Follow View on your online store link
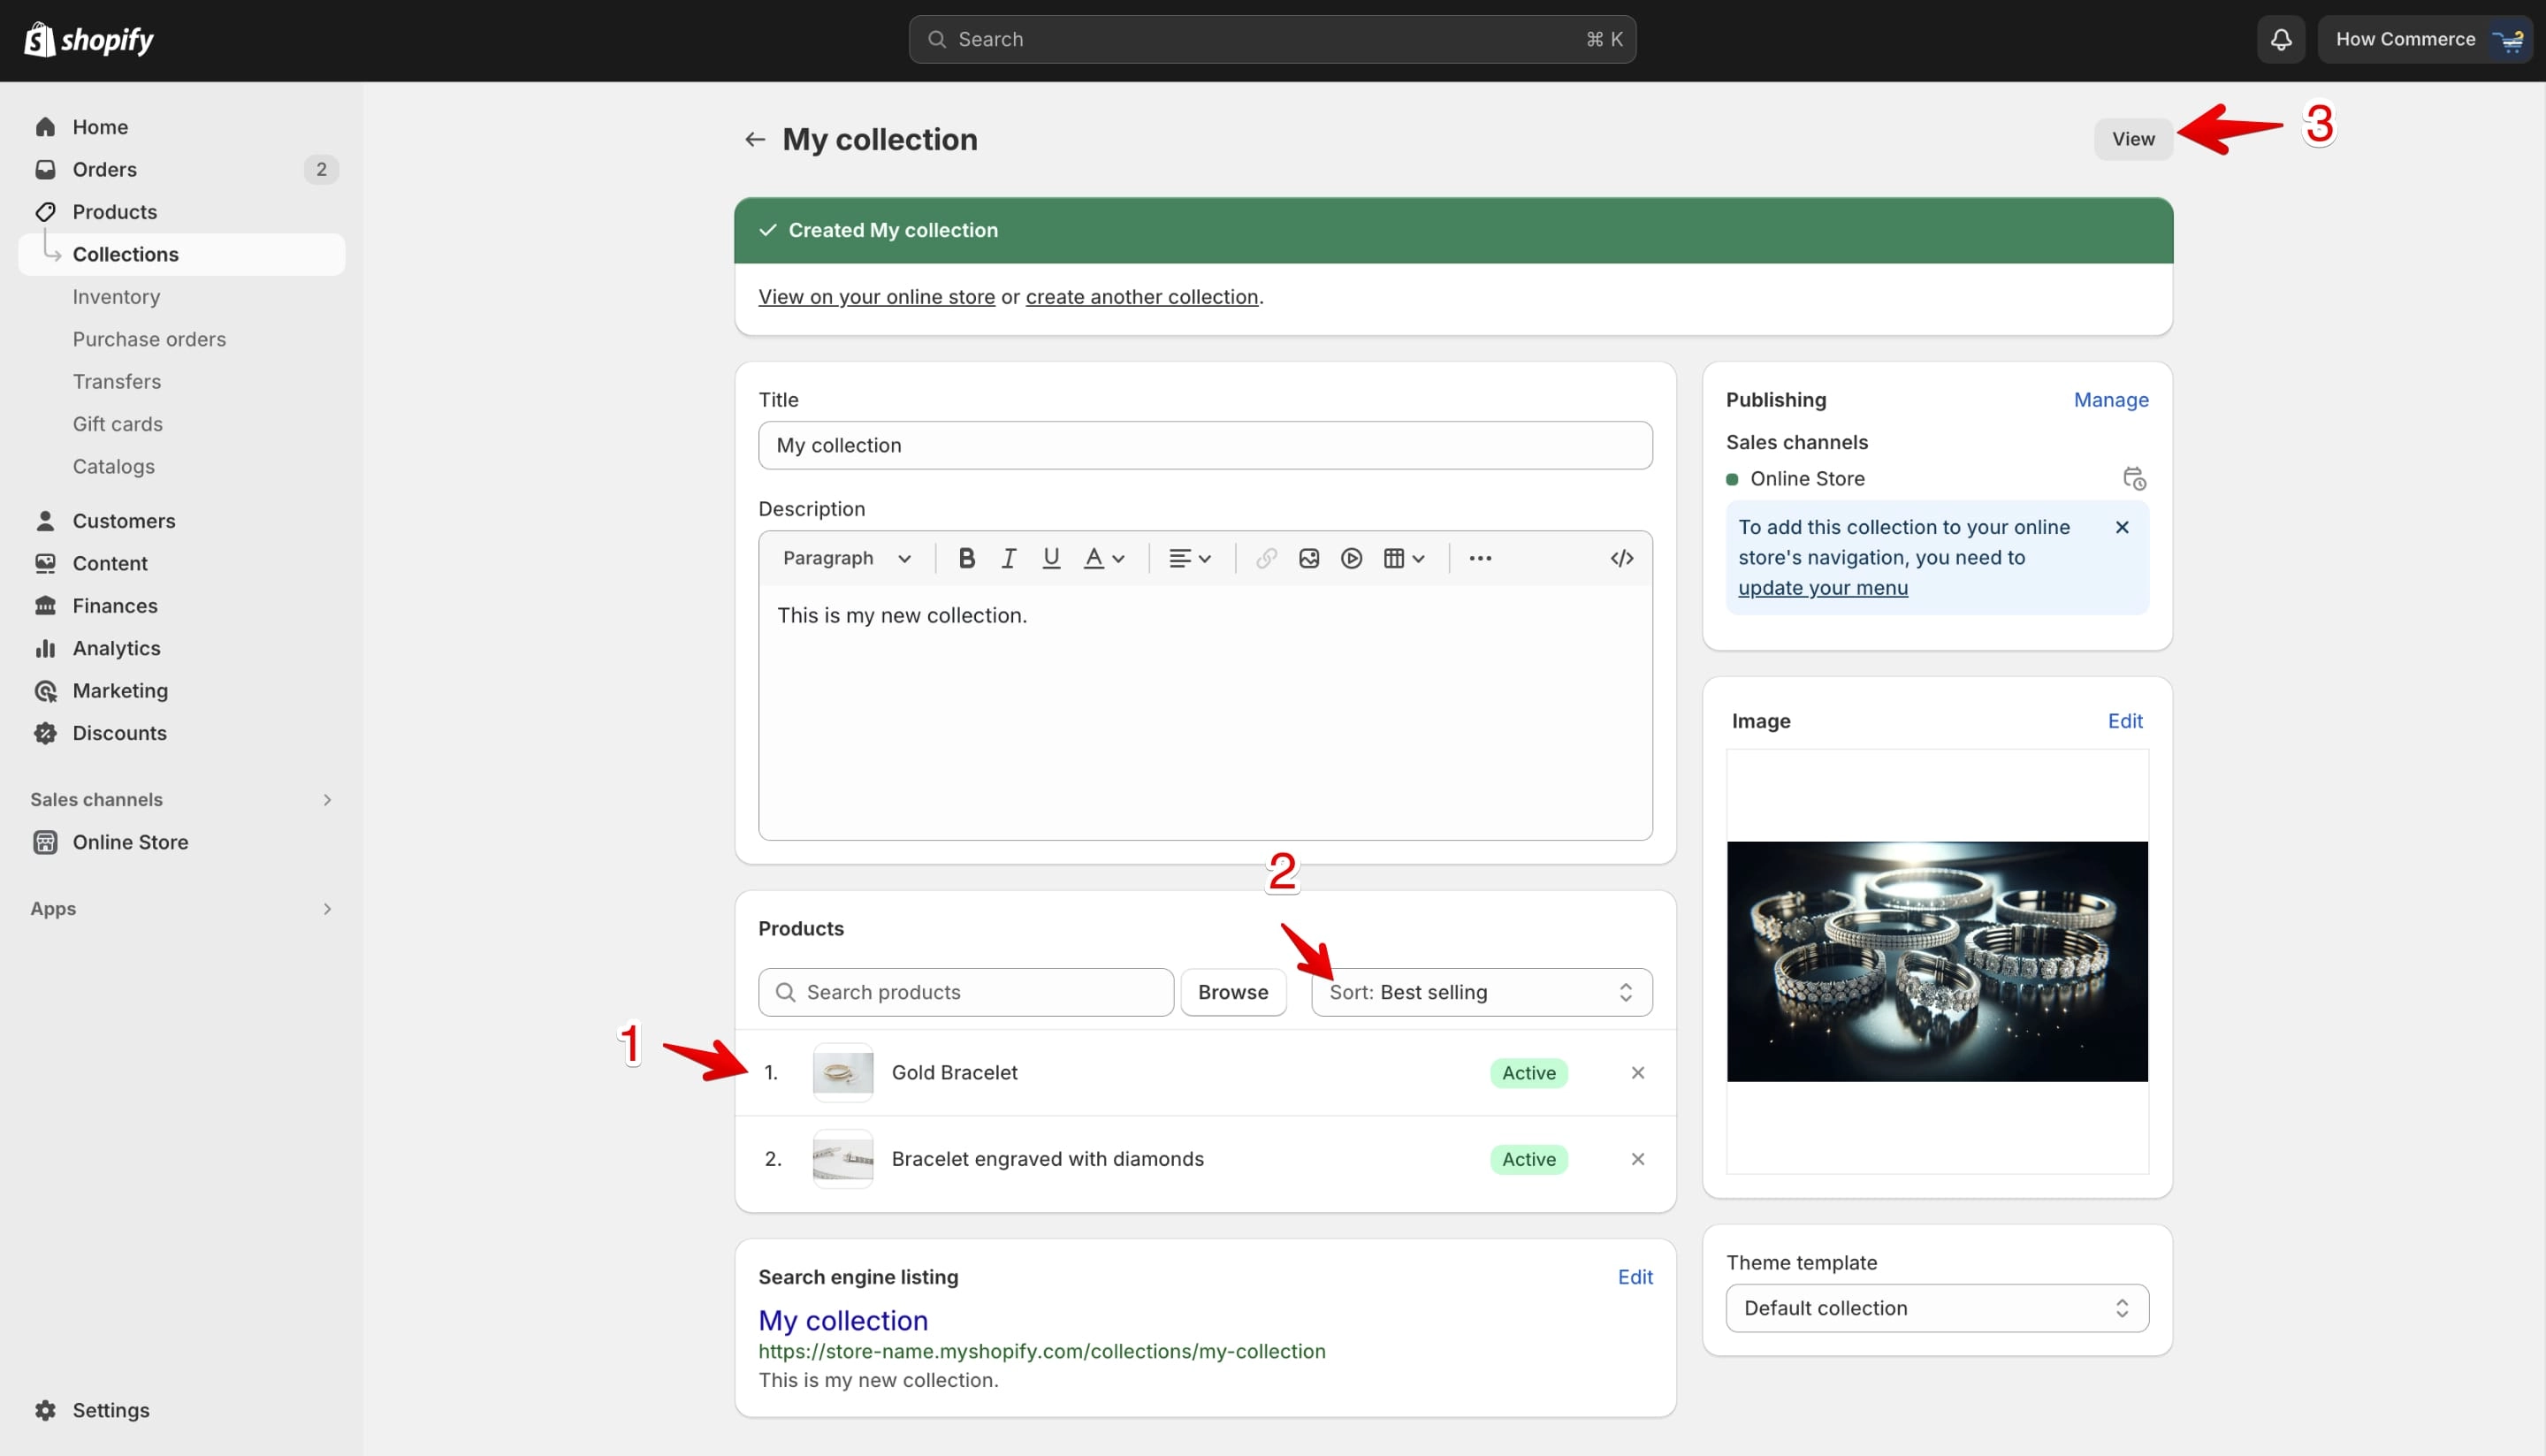Screen dimensions: 2546x1456 pyautogui.click(x=876, y=297)
